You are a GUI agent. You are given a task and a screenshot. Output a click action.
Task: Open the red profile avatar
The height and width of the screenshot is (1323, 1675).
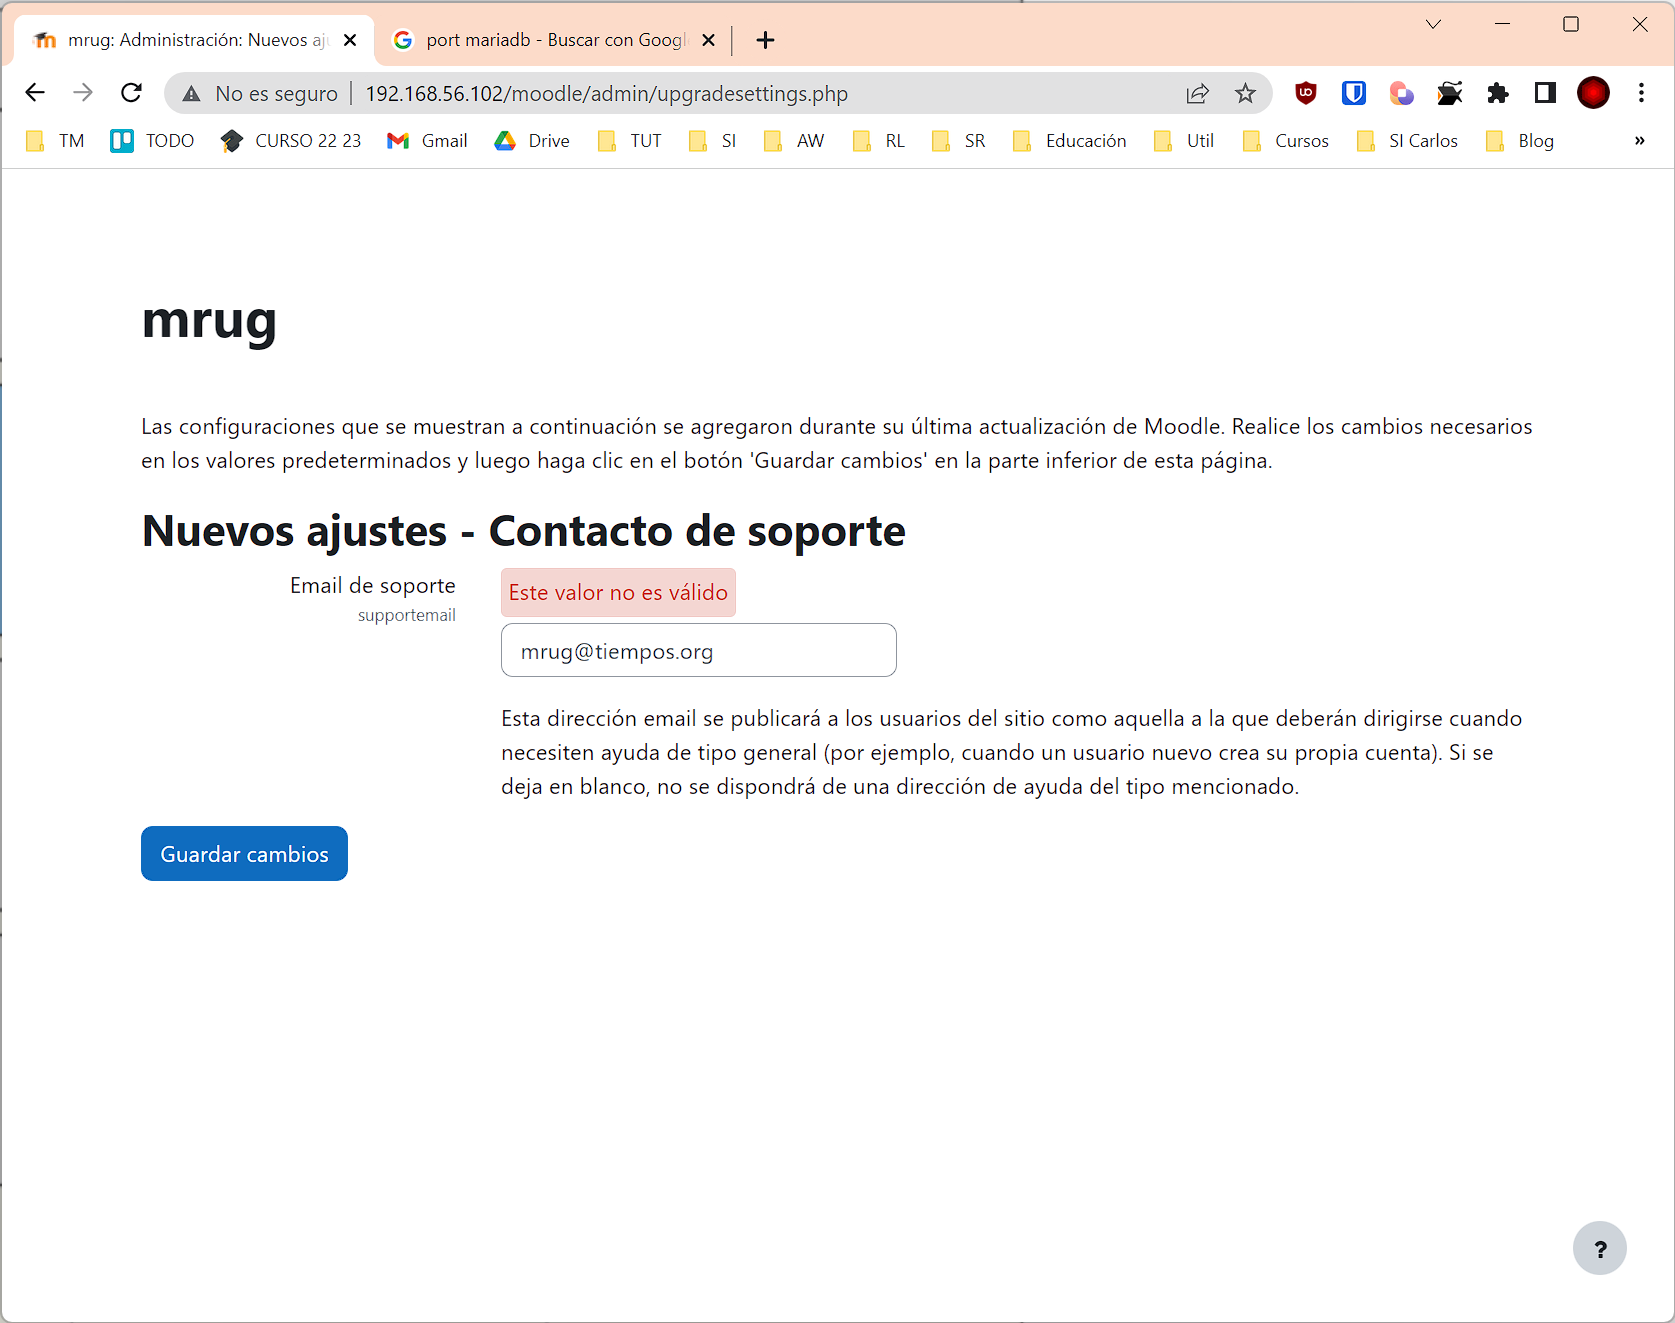tap(1593, 93)
